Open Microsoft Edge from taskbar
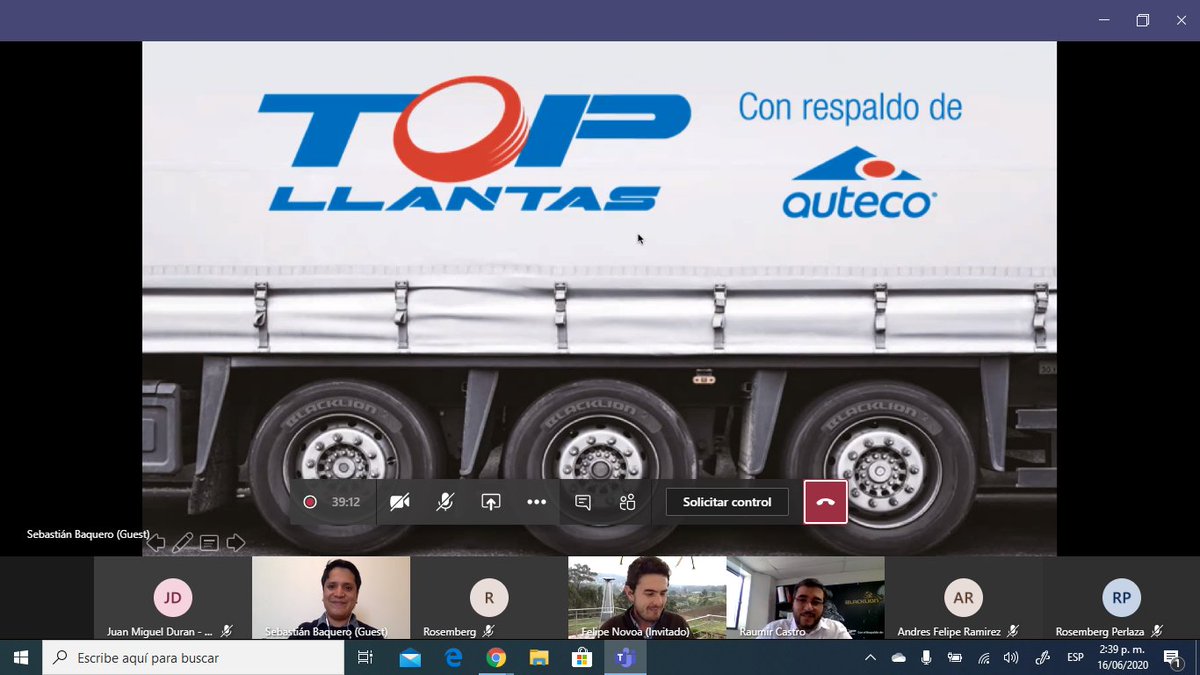Screen dimensions: 1200x675 click(x=453, y=657)
